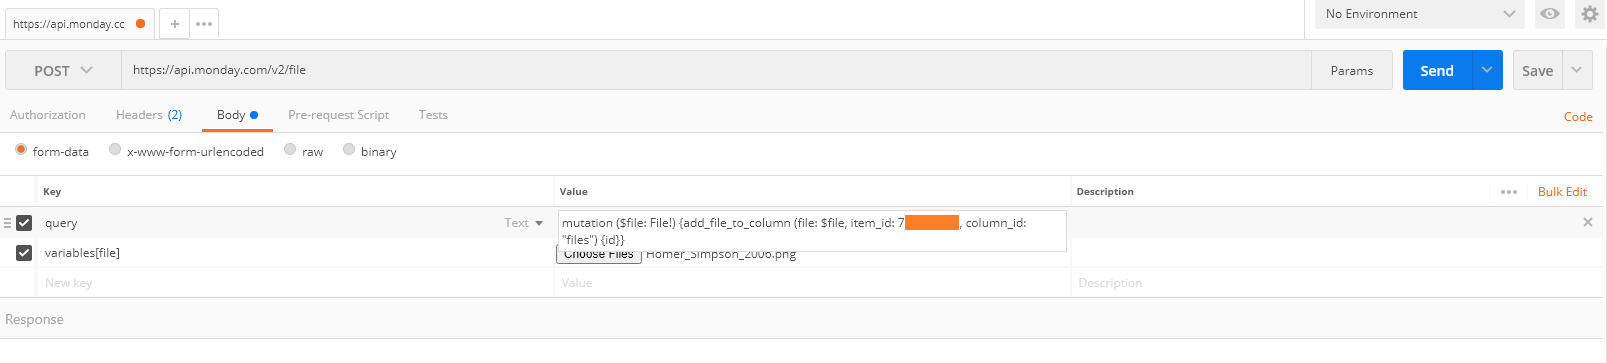Open the POST method dropdown
The image size is (1607, 363).
[63, 71]
